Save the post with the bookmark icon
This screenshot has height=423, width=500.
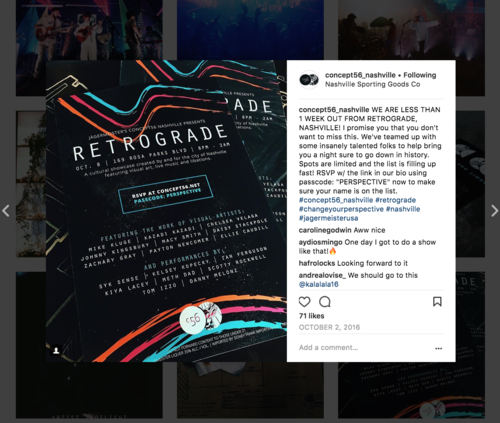point(437,302)
